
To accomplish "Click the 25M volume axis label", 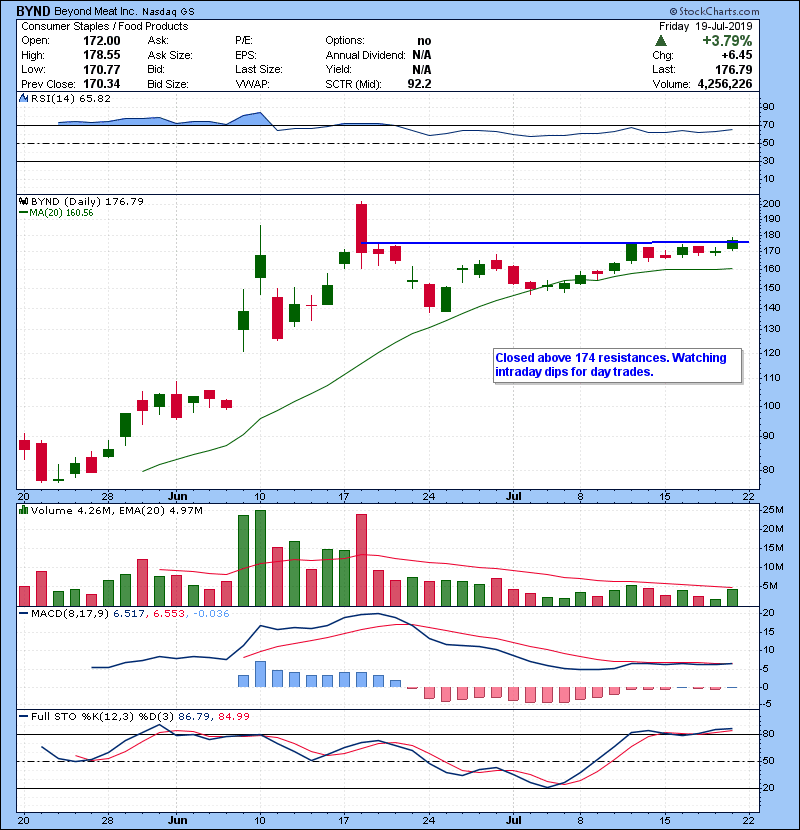I will [772, 510].
